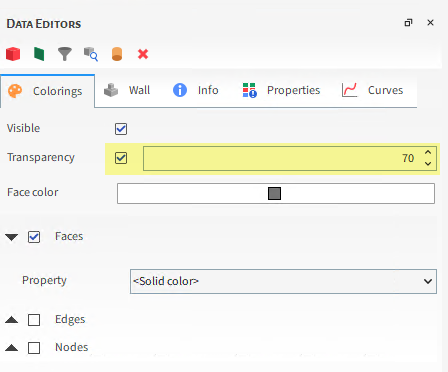Toggle the Faces checkbox
Viewport: 448px width, 372px height.
[34, 237]
